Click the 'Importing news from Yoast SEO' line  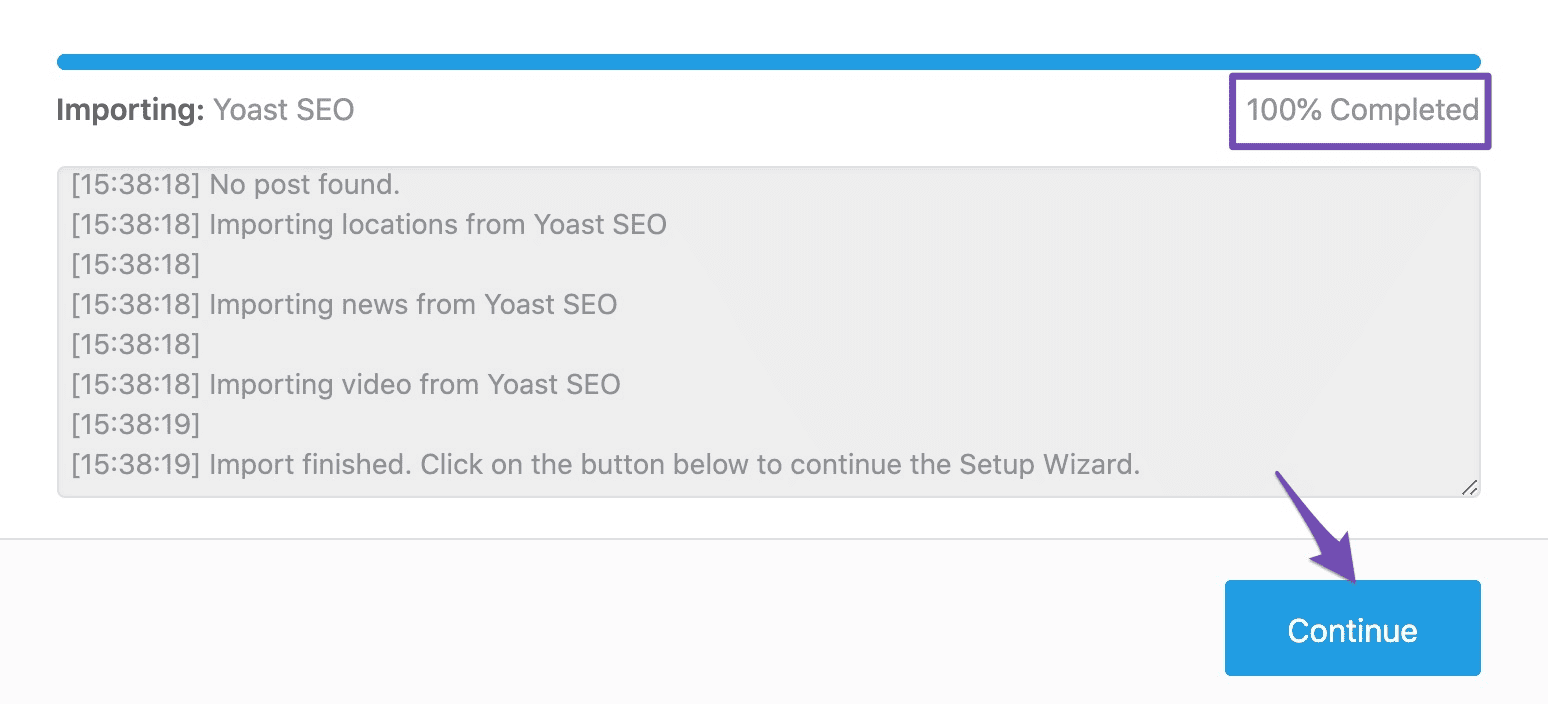[343, 304]
